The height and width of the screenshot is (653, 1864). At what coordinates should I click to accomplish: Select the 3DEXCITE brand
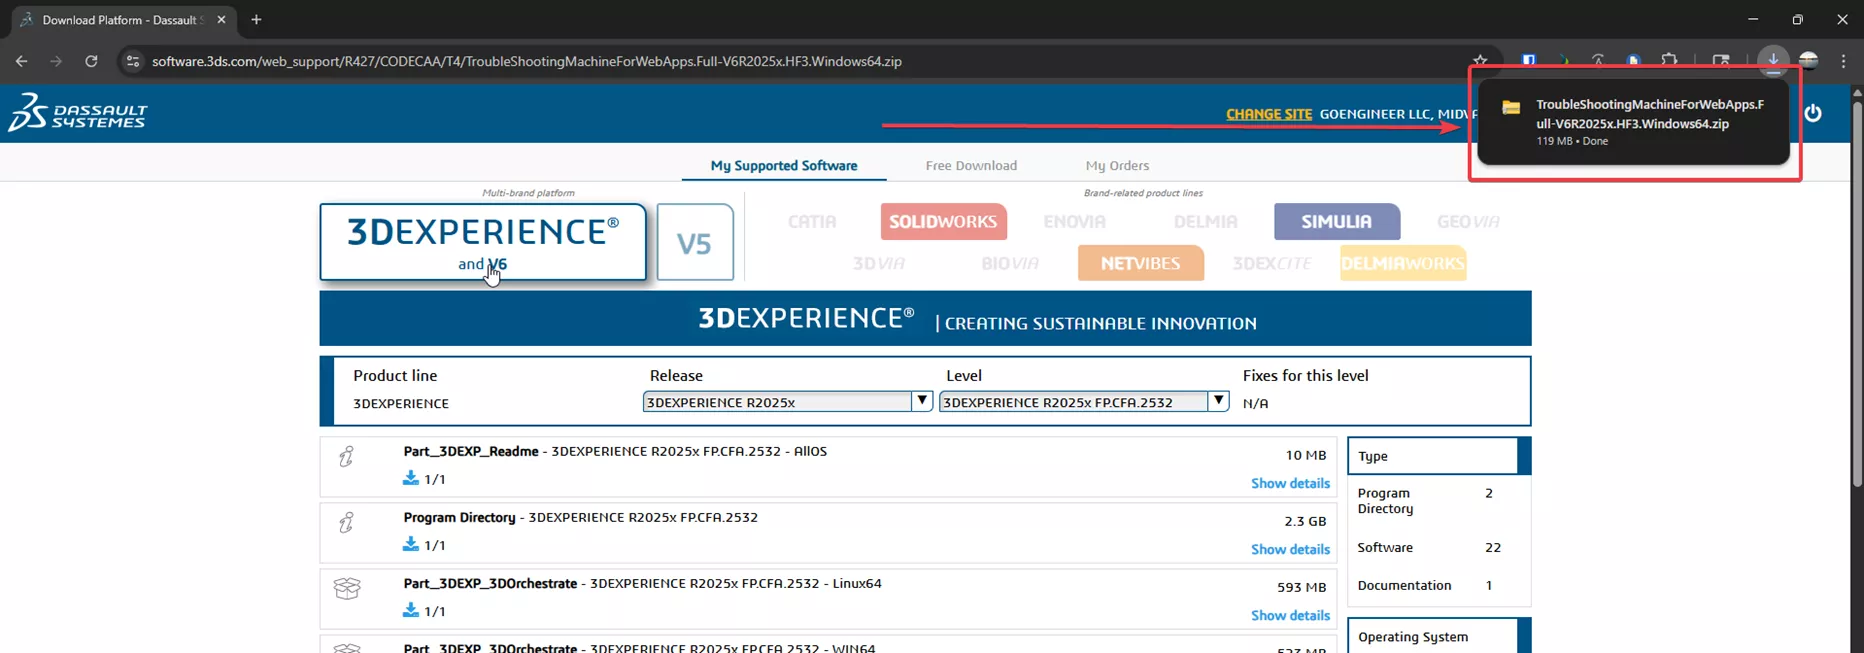click(1272, 263)
